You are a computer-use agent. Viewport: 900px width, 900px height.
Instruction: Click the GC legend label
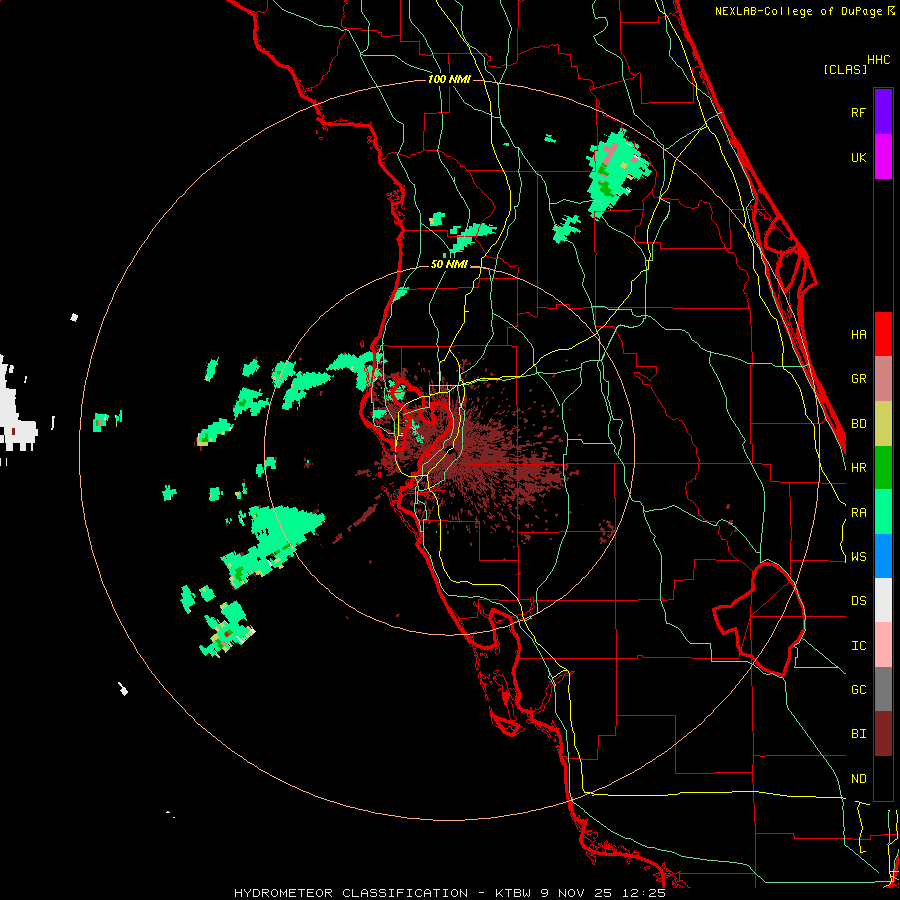(x=859, y=690)
